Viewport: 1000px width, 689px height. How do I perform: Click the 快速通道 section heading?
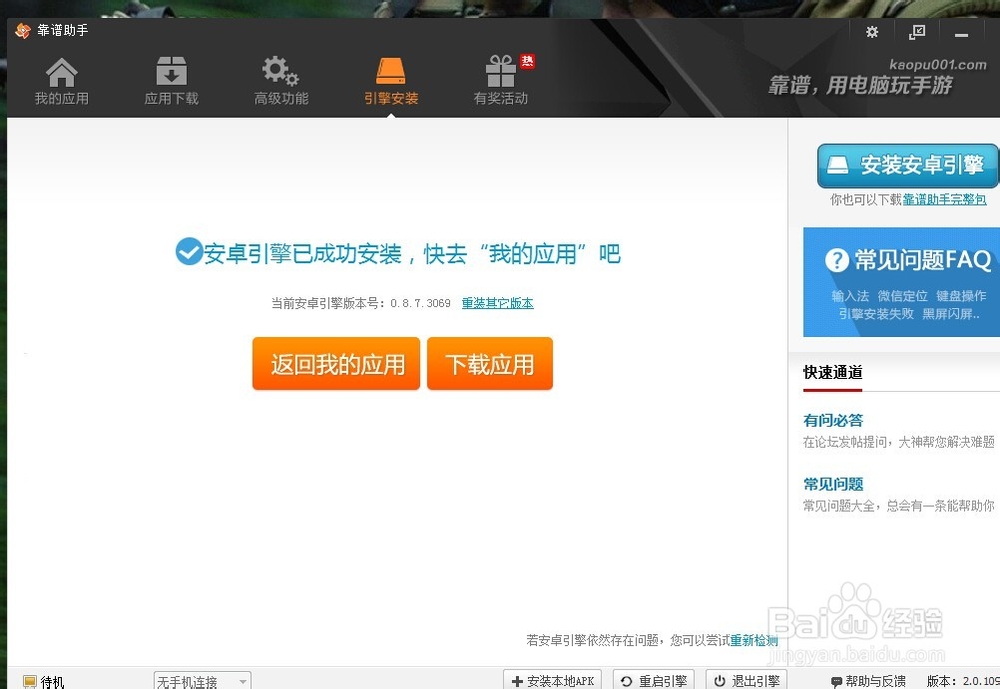pyautogui.click(x=833, y=372)
